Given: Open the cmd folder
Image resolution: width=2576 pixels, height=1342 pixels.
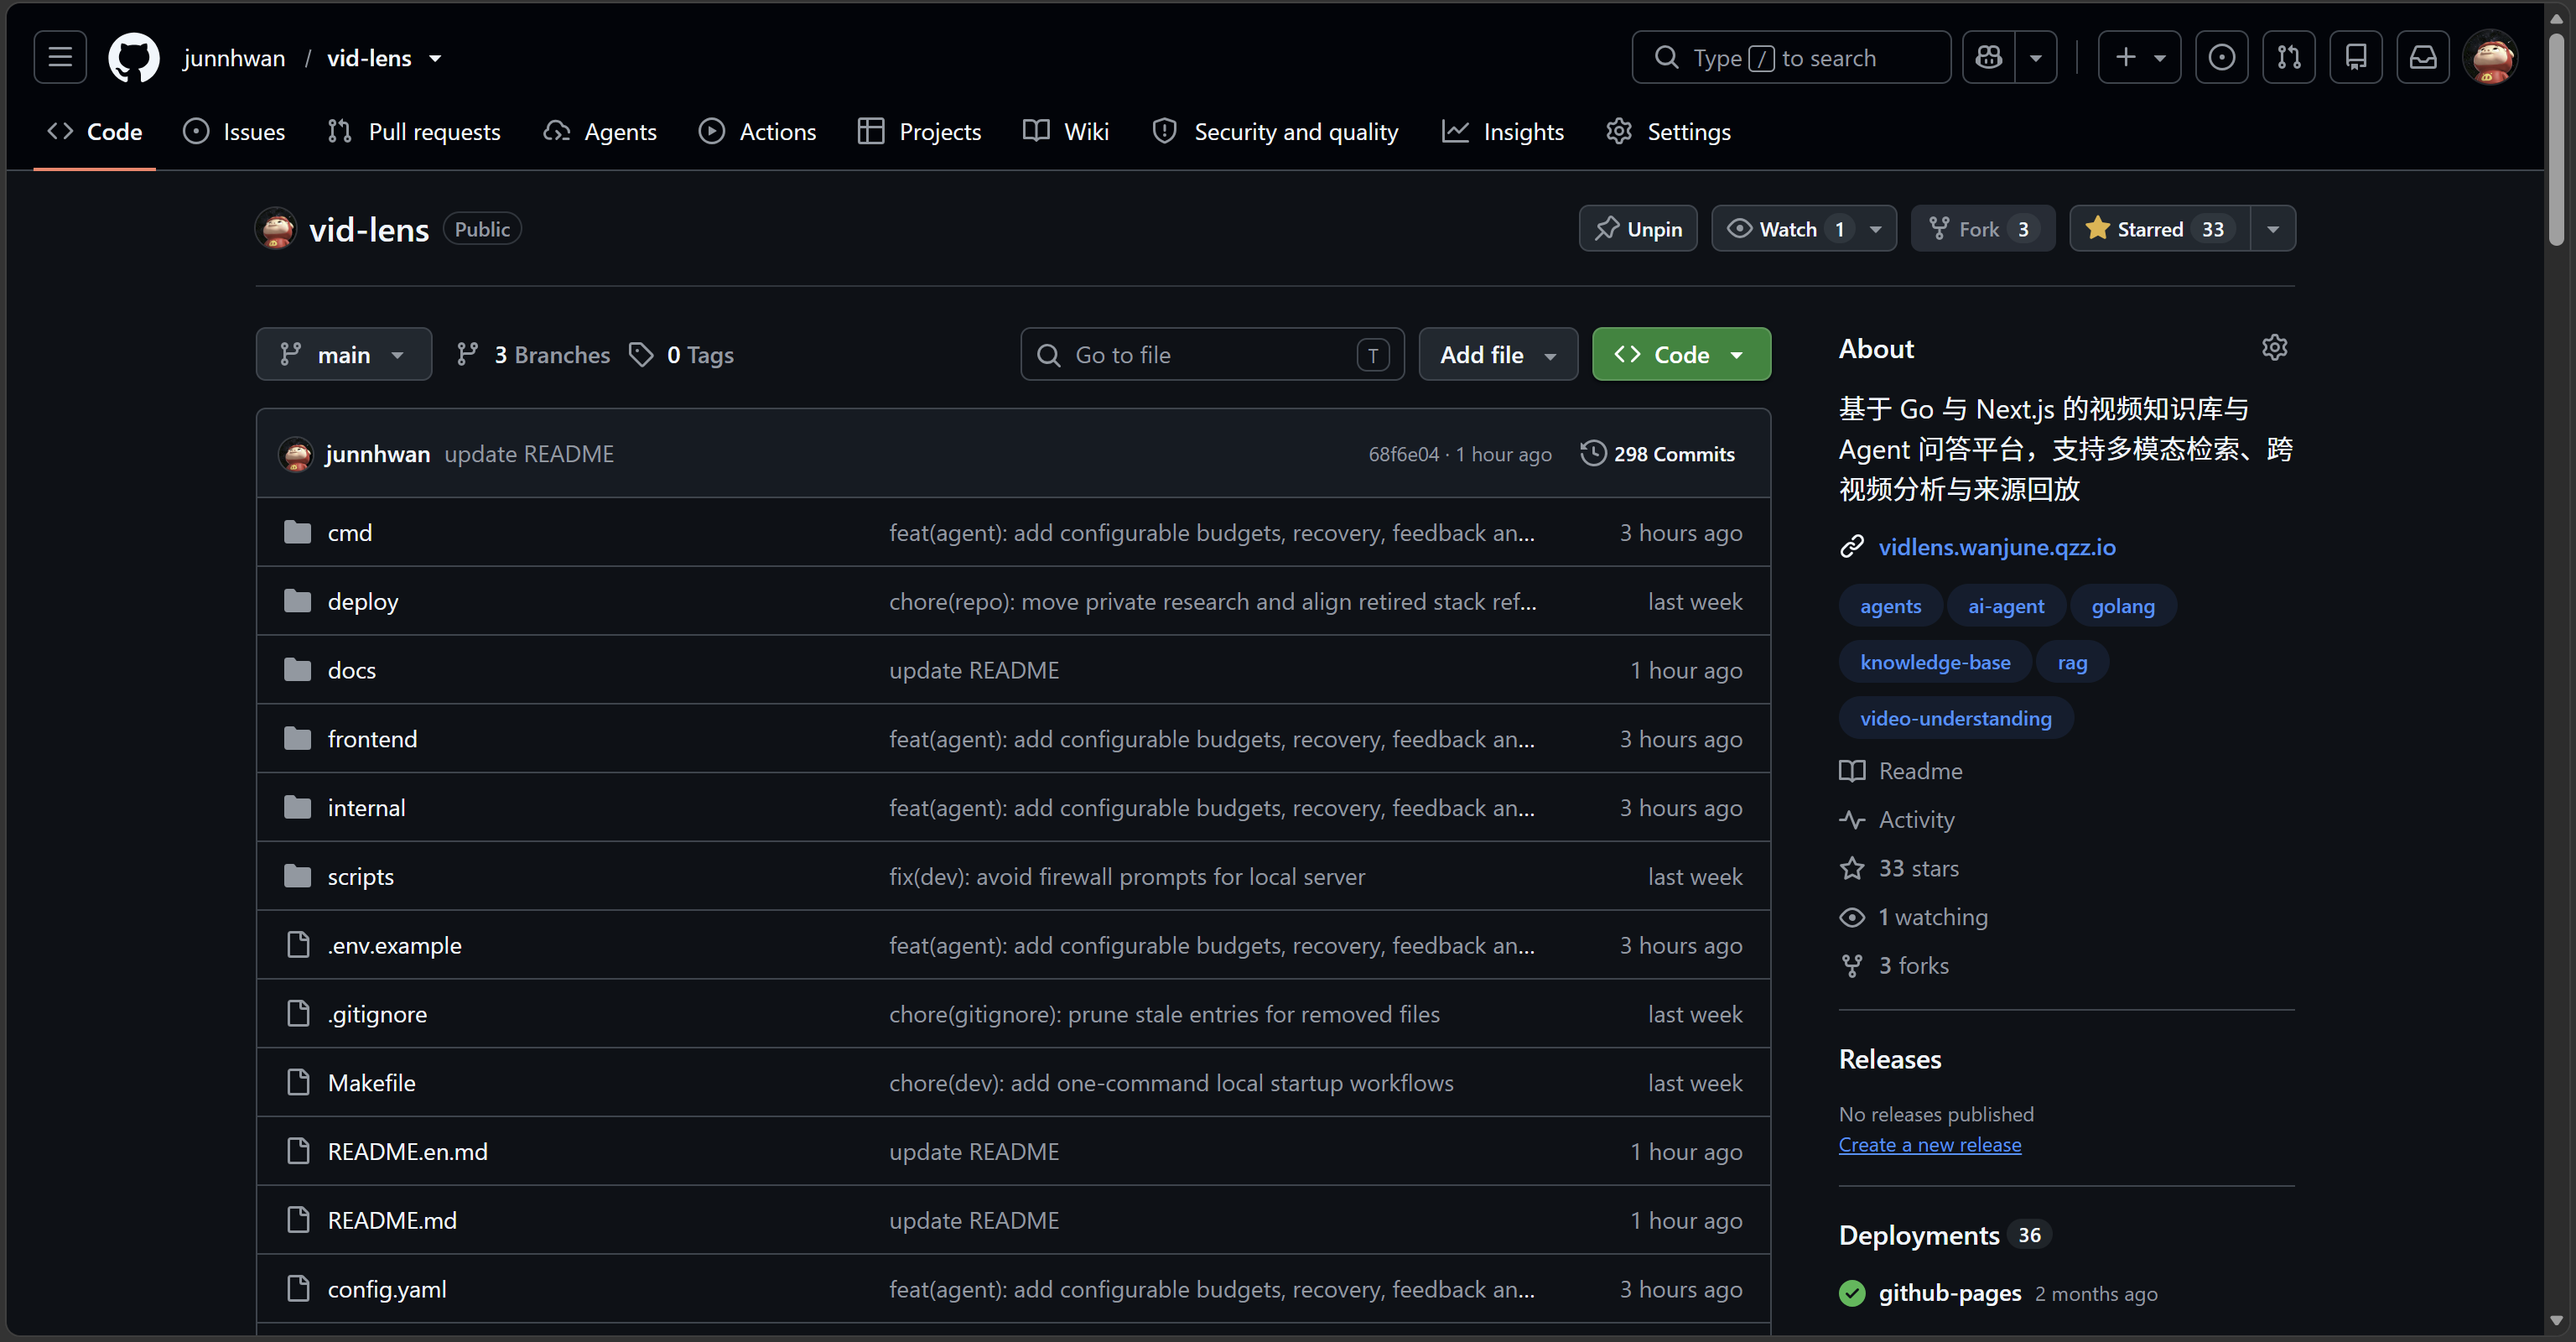Looking at the screenshot, I should pyautogui.click(x=349, y=533).
